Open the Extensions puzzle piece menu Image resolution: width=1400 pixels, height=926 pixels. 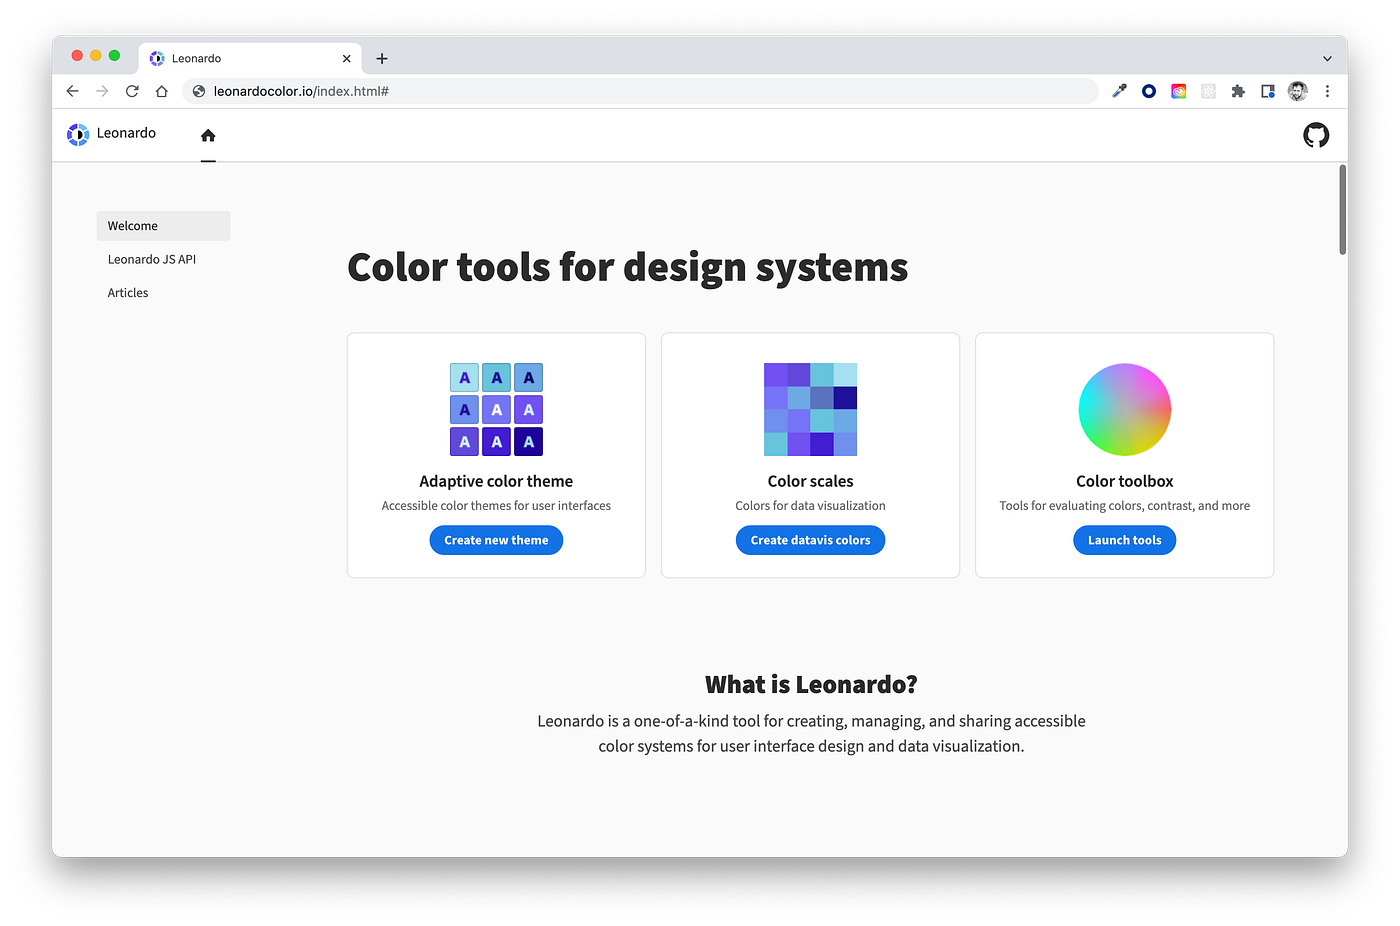click(x=1238, y=91)
